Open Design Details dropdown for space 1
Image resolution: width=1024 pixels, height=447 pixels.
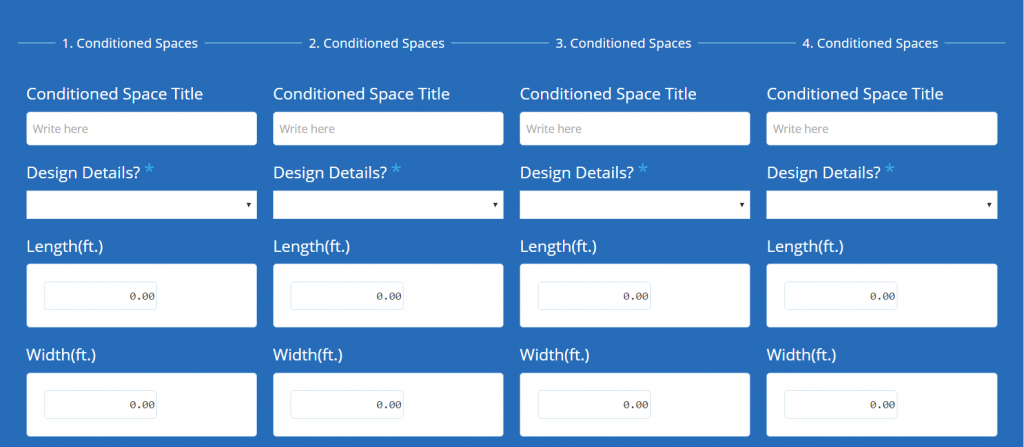(141, 205)
